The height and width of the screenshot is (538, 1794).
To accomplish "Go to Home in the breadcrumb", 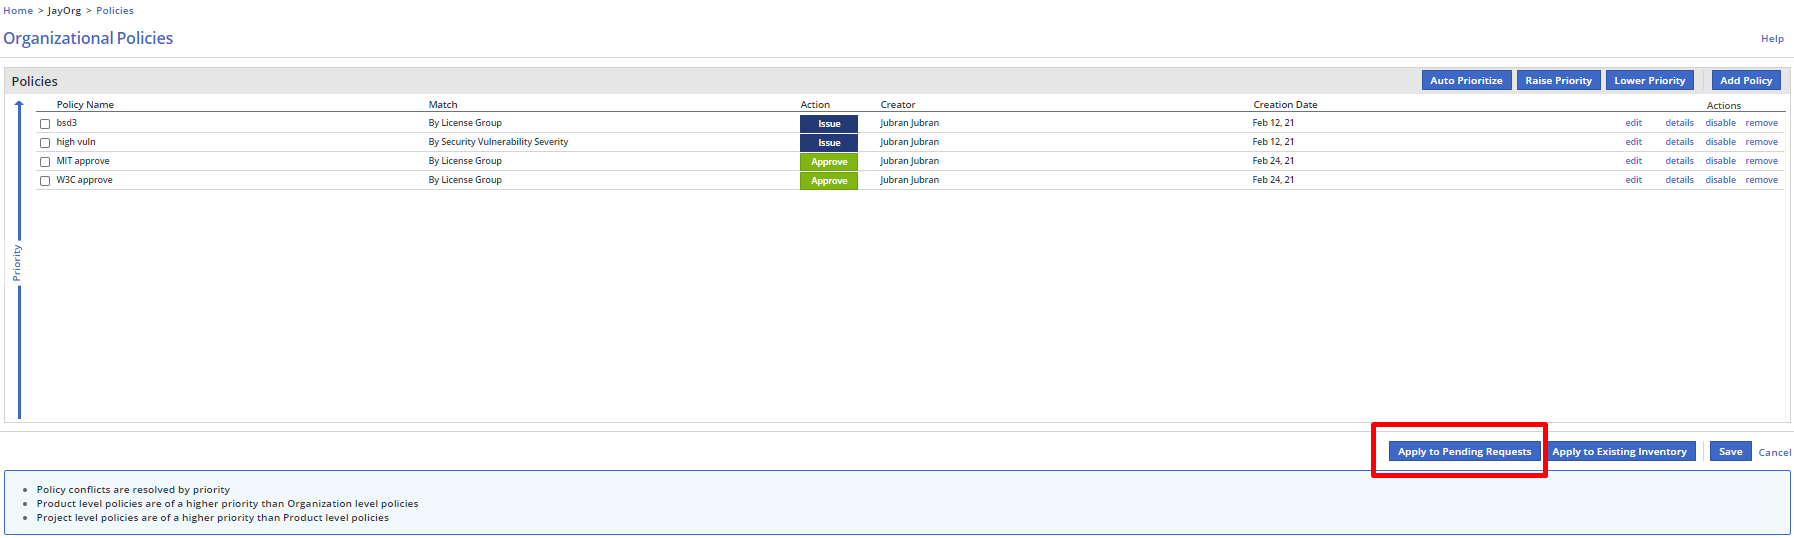I will point(18,11).
